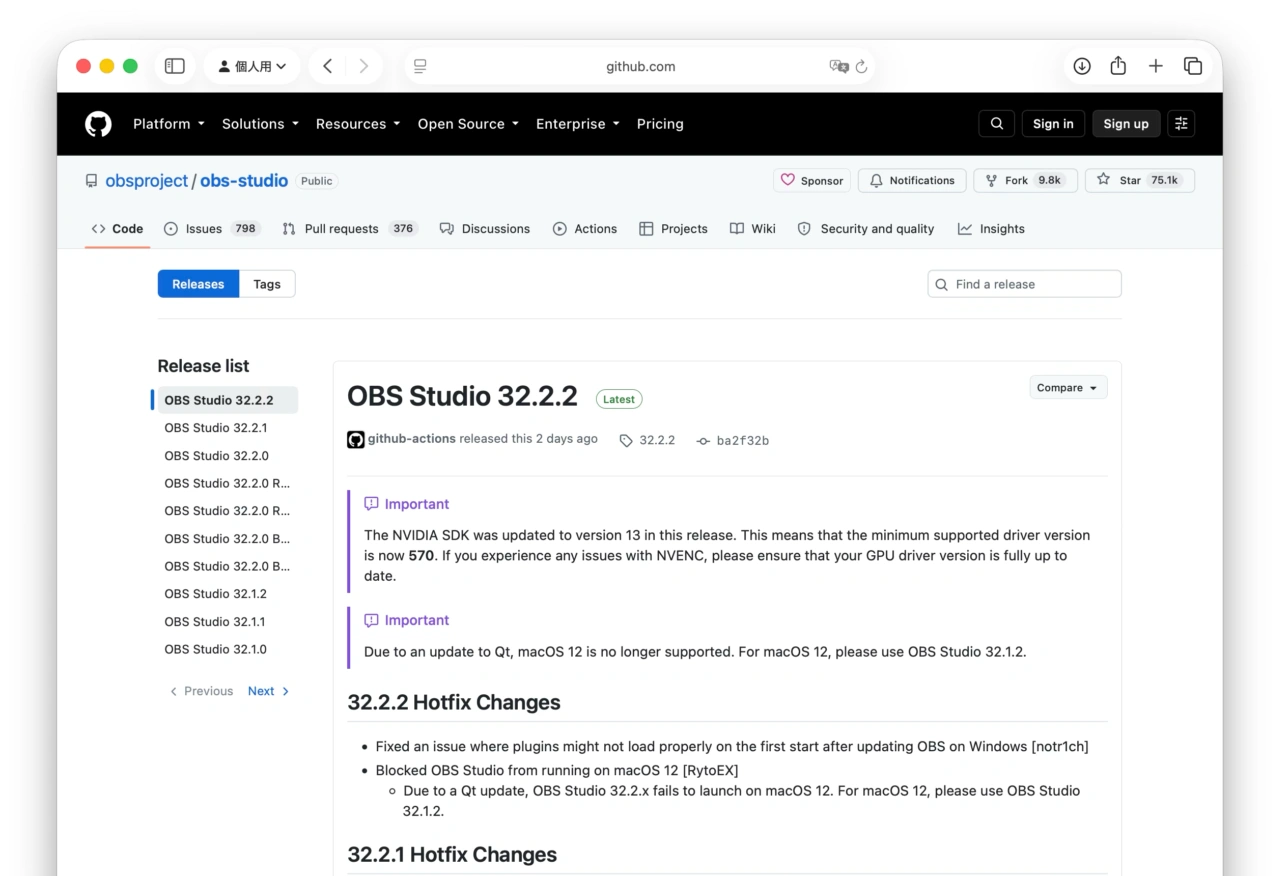This screenshot has height=876, width=1280.
Task: Open the Compare dropdown
Action: [x=1068, y=388]
